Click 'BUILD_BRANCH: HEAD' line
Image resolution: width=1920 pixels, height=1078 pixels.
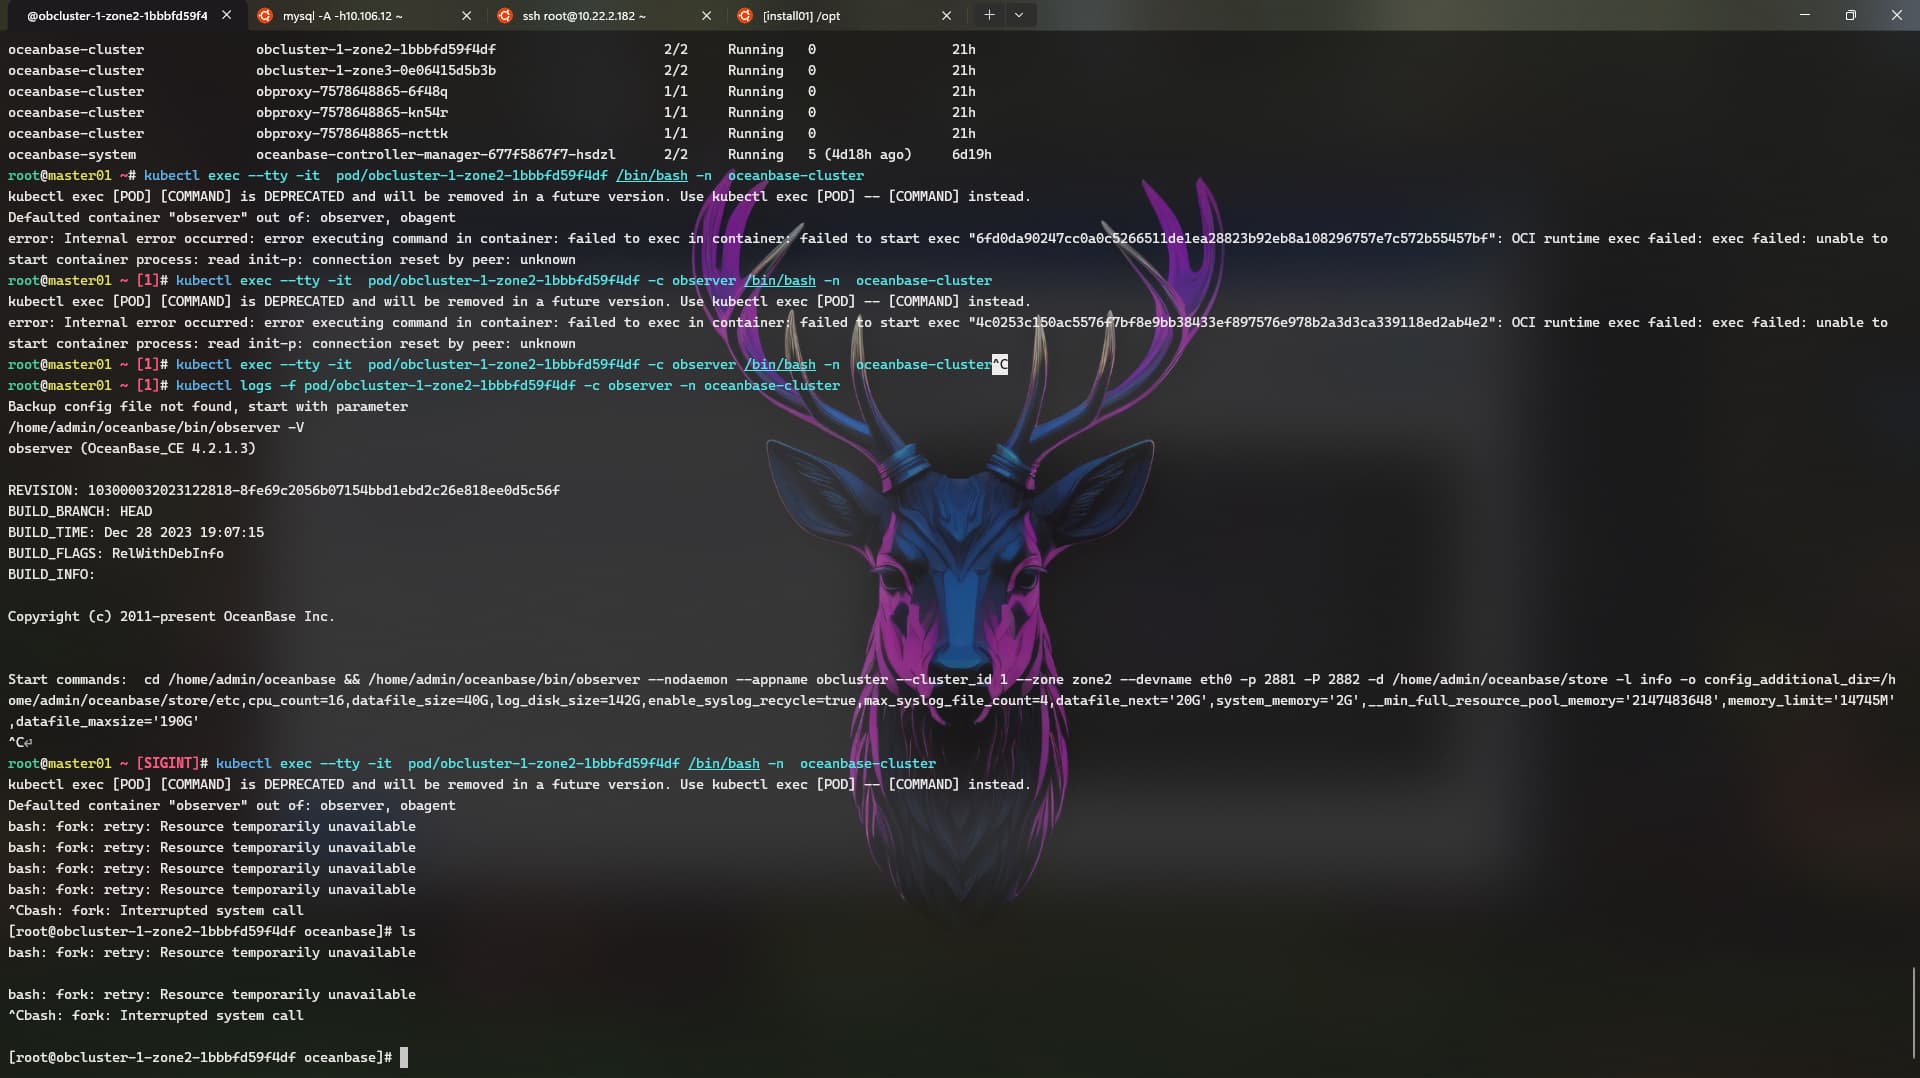[x=80, y=511]
